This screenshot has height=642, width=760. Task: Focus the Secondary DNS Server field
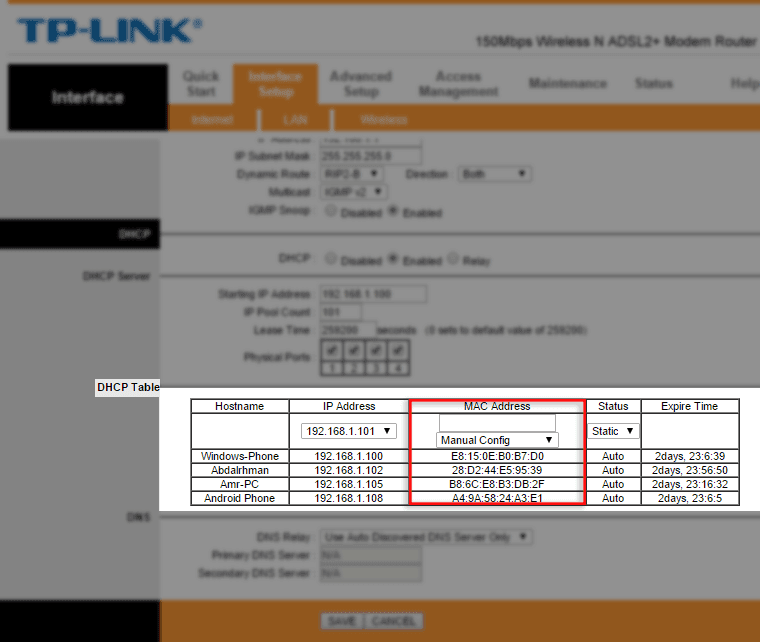click(370, 573)
